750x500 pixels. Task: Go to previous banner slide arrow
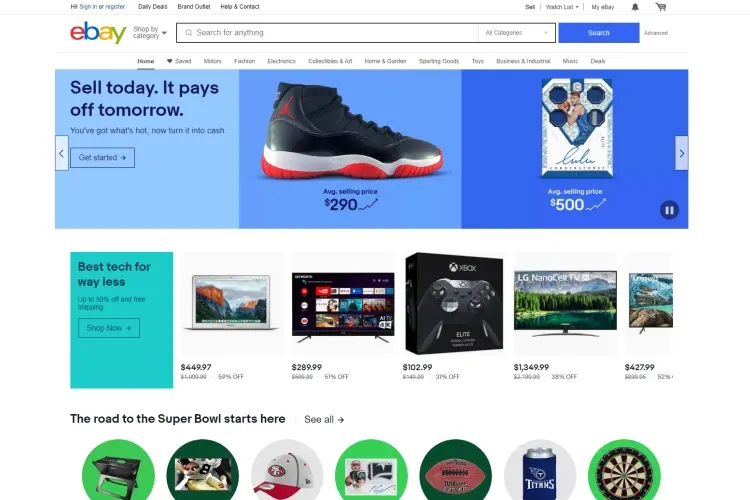tap(61, 153)
